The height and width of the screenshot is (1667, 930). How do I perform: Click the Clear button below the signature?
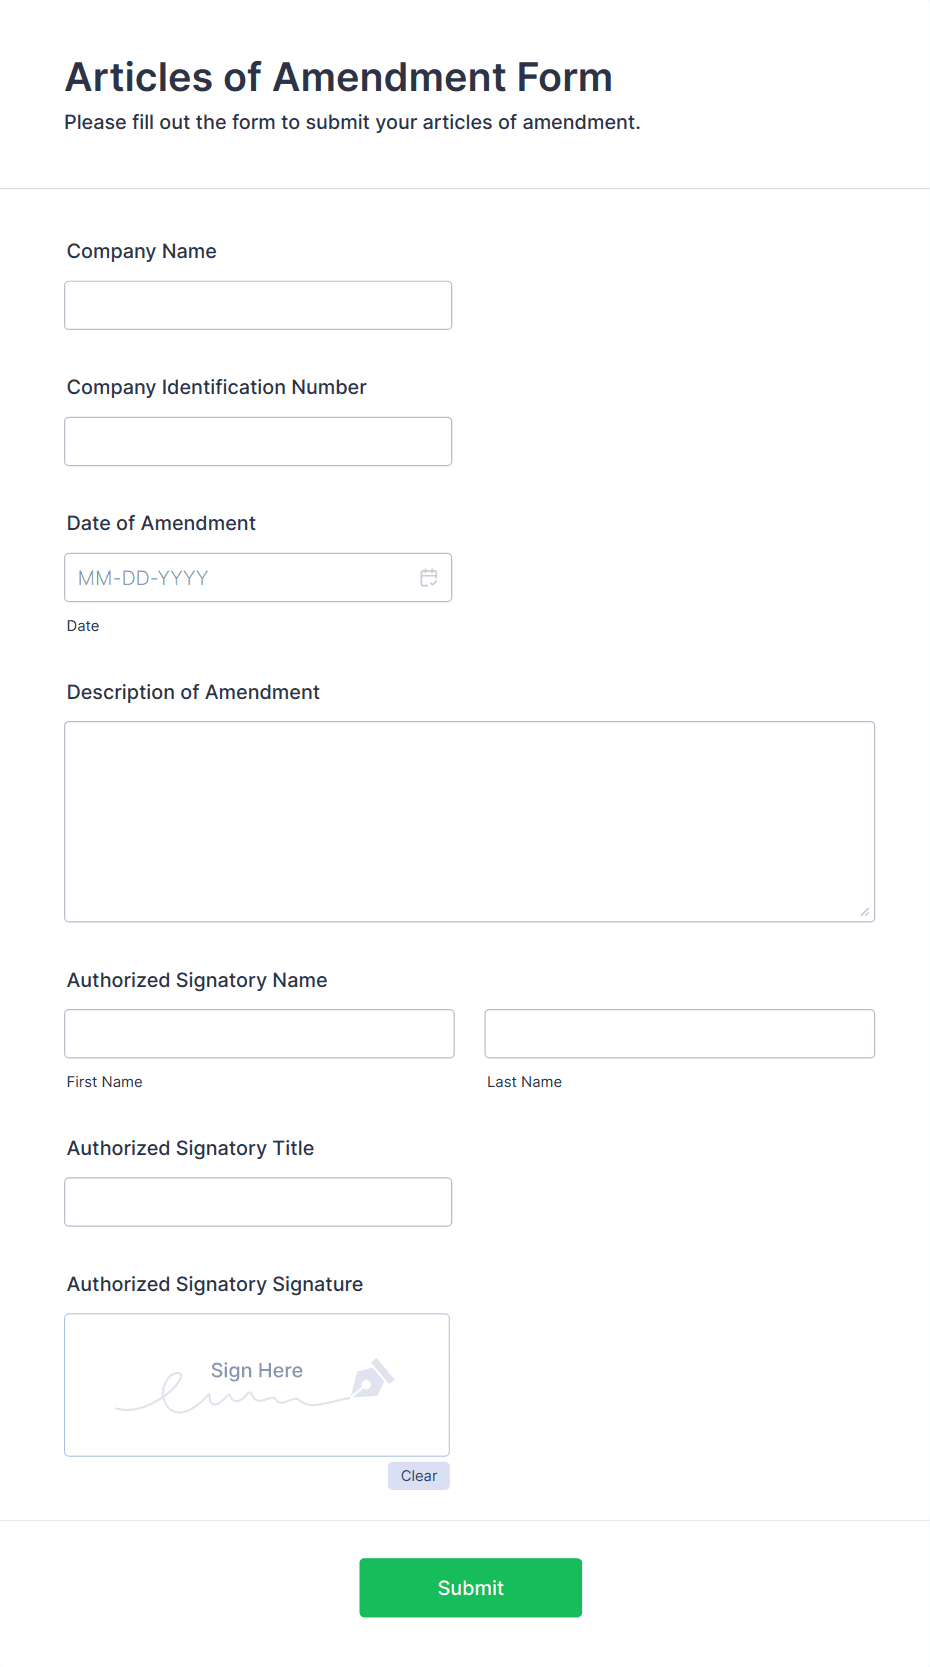[418, 1475]
